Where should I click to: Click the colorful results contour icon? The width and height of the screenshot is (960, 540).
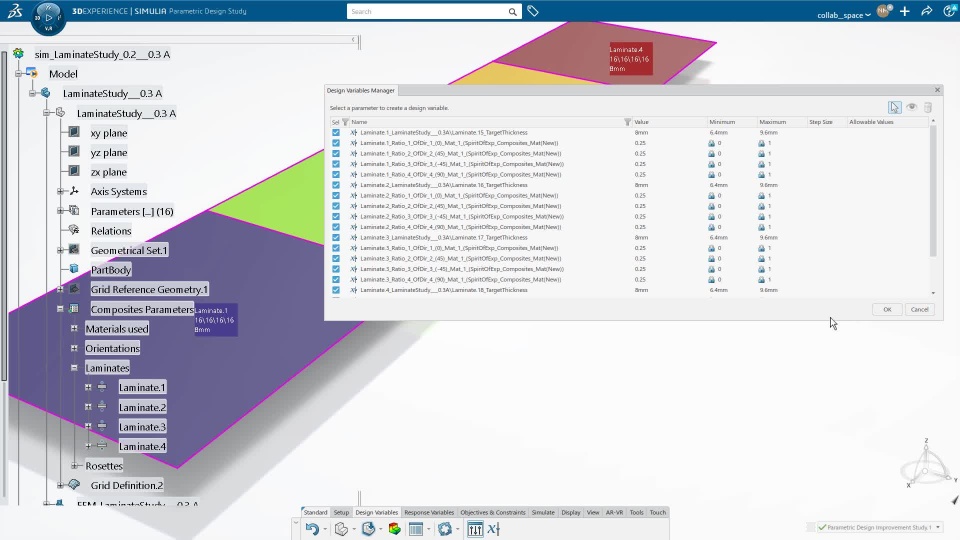tap(394, 529)
